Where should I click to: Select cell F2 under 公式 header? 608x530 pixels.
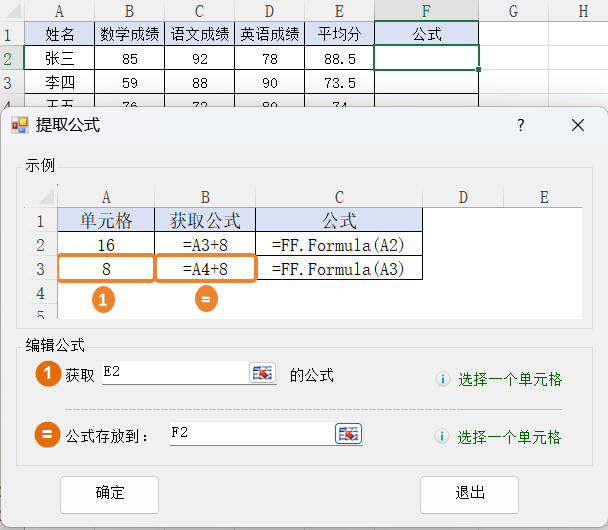click(427, 58)
